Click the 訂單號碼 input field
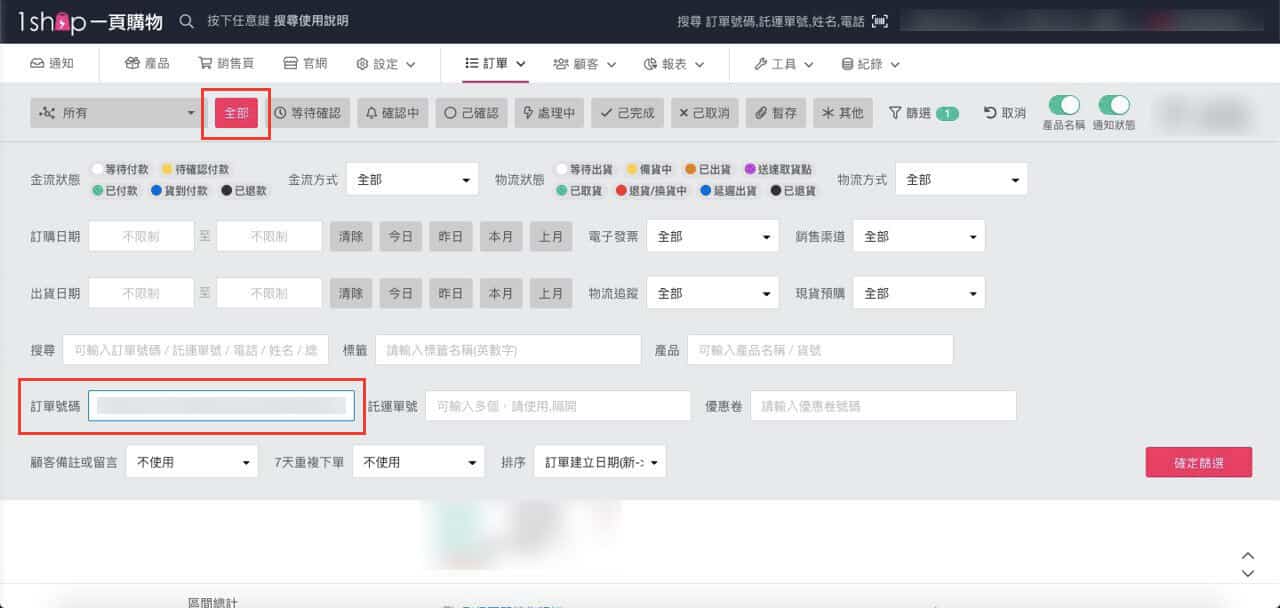Image resolution: width=1280 pixels, height=608 pixels. [222, 405]
